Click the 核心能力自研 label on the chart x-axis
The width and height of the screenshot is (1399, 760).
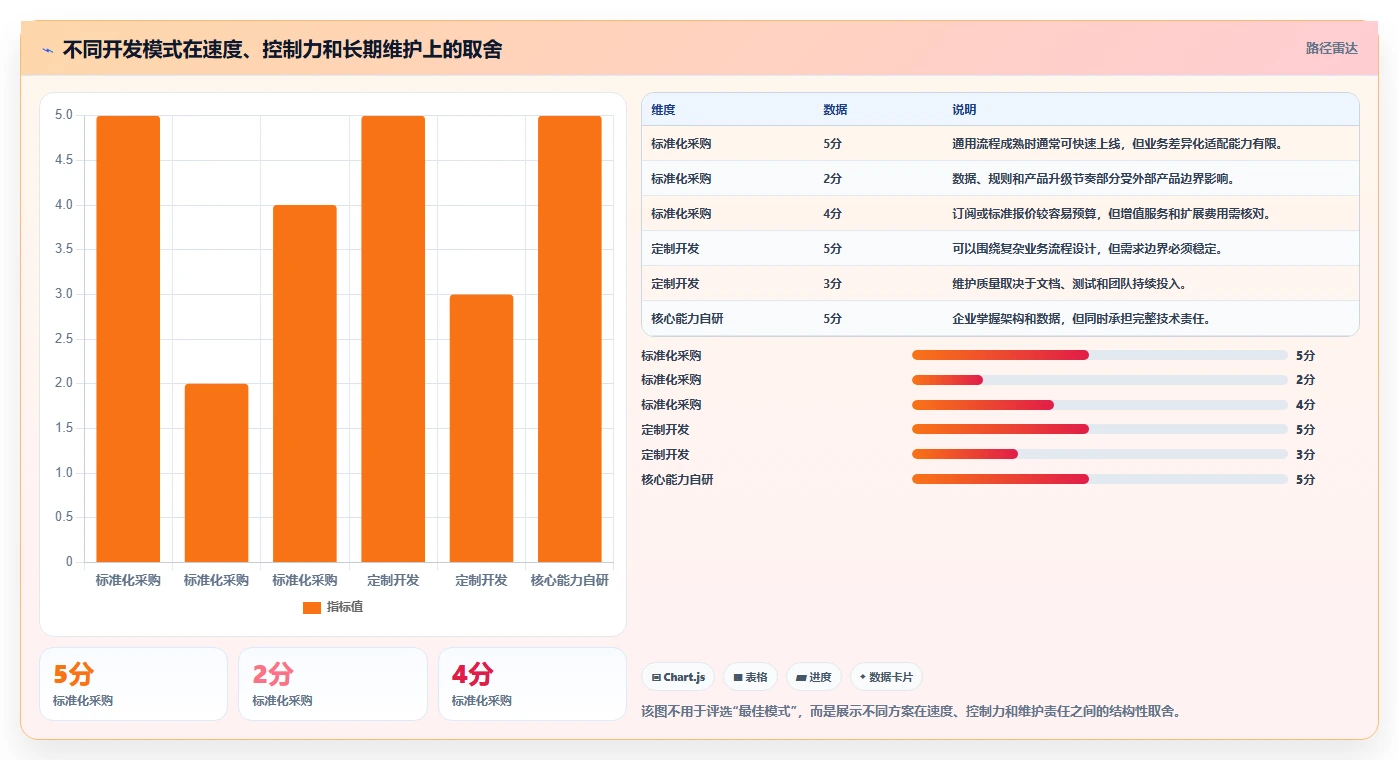[x=569, y=580]
